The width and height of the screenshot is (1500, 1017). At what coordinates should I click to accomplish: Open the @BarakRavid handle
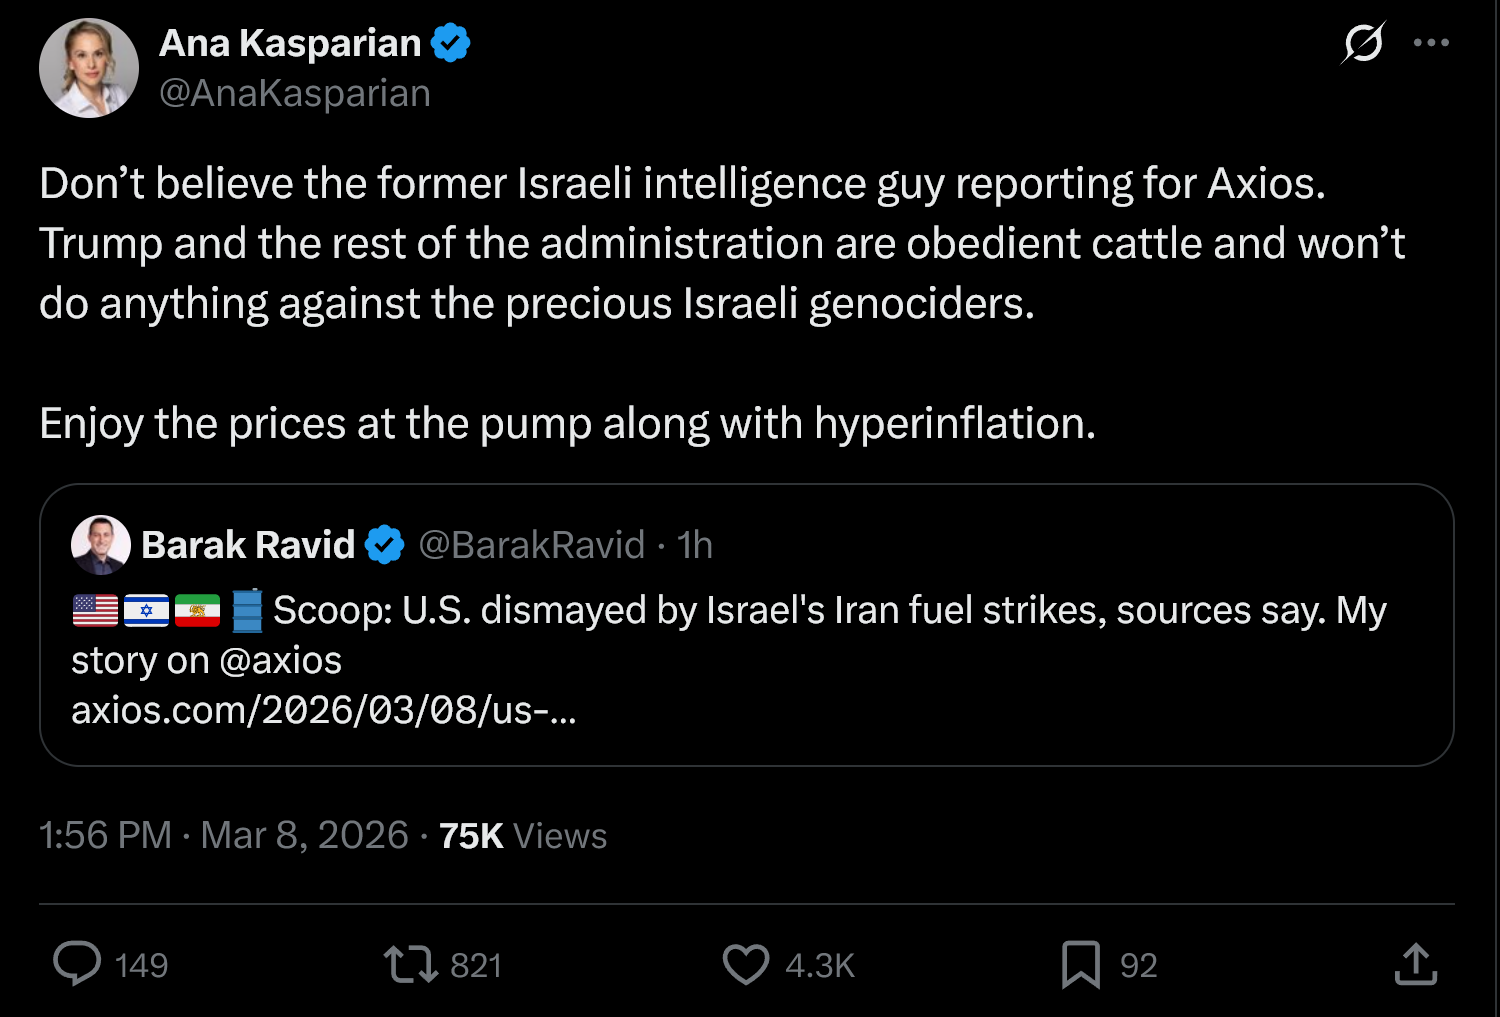(x=531, y=545)
